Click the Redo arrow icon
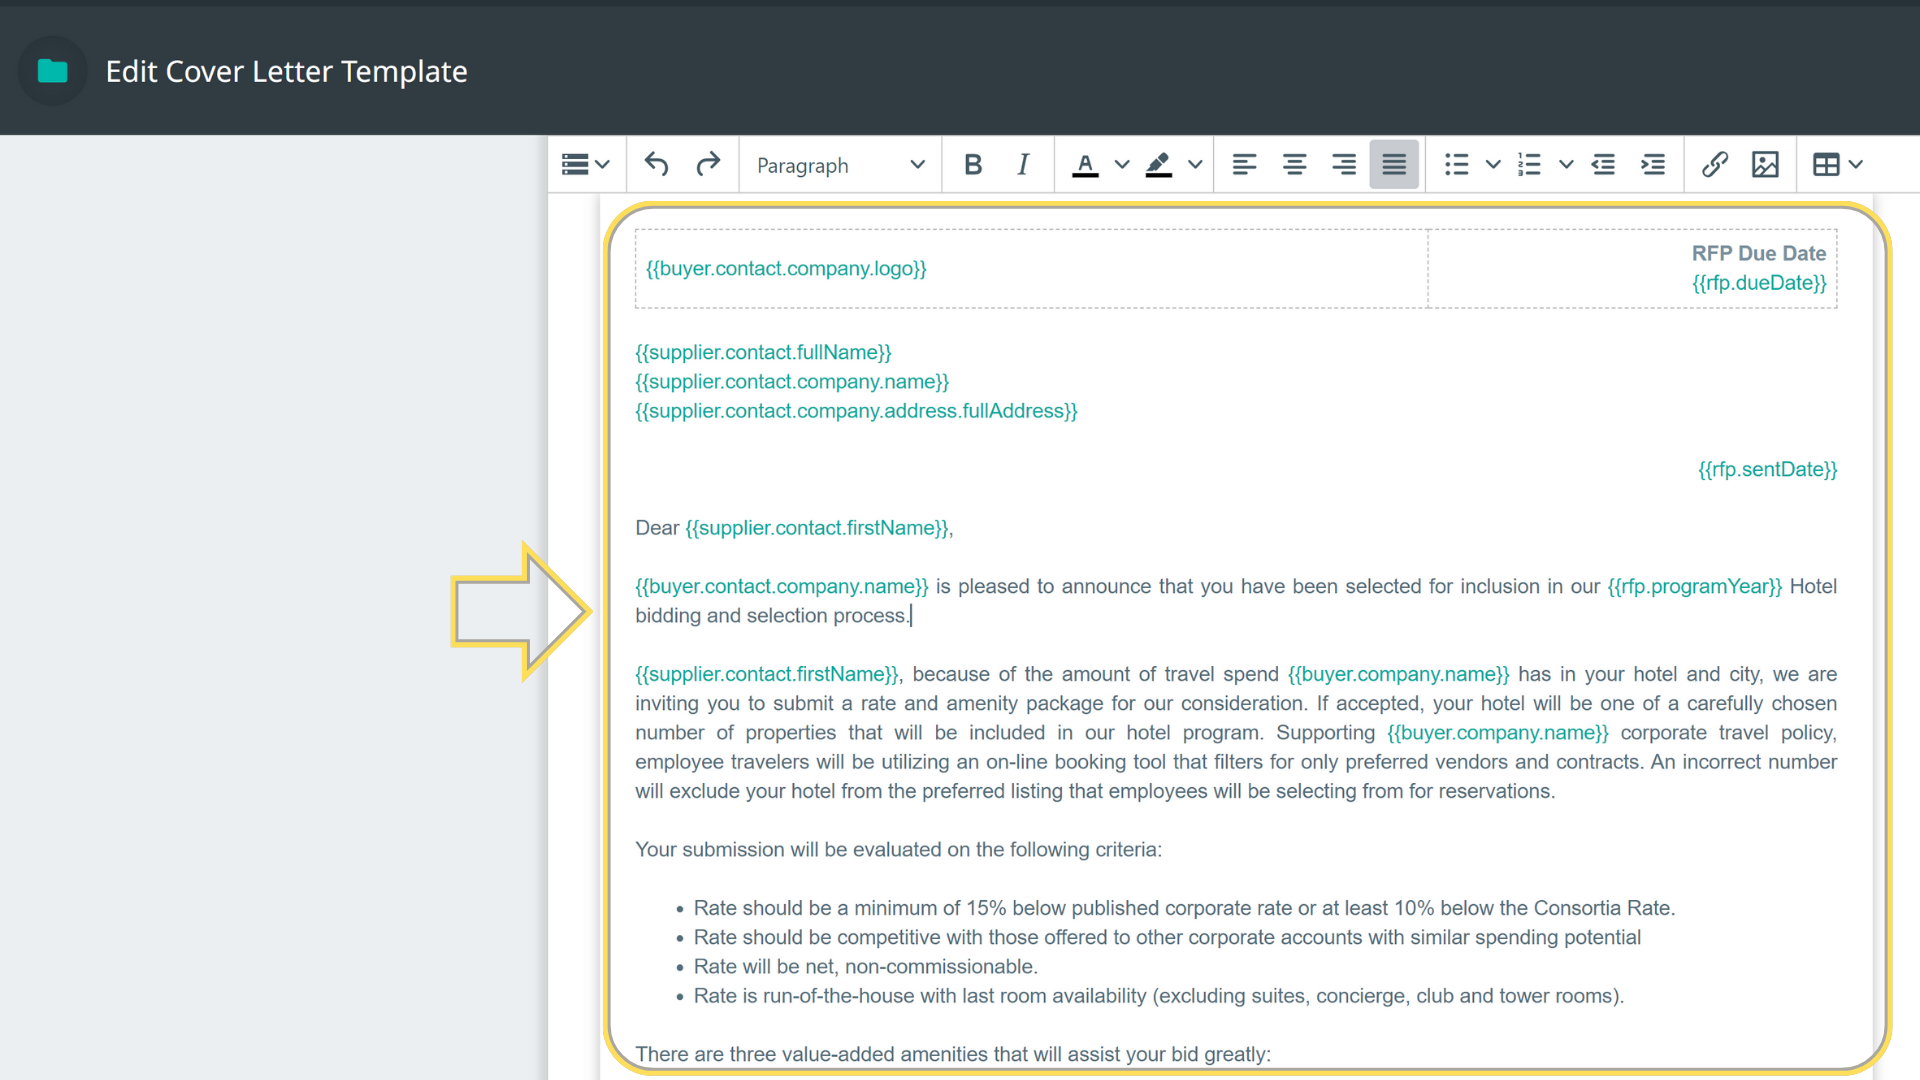Screen dimensions: 1920x1080 708,165
